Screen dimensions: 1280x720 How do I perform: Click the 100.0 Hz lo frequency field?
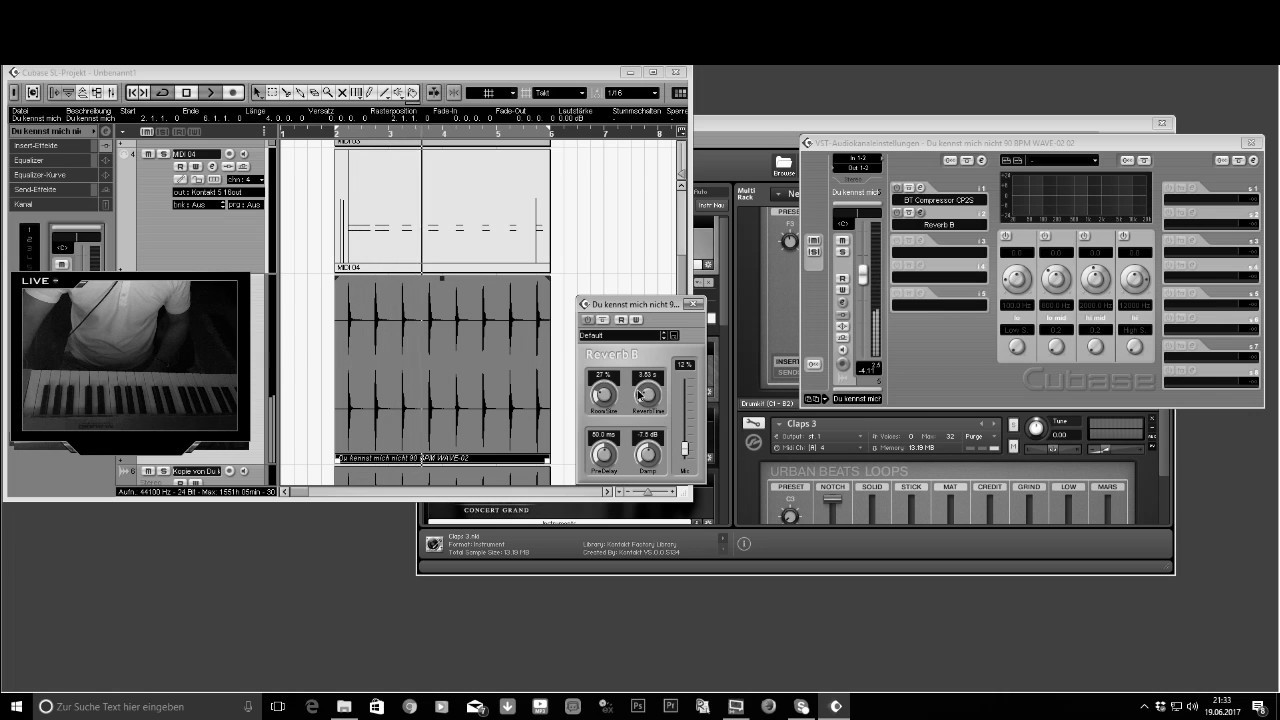pyautogui.click(x=1016, y=305)
